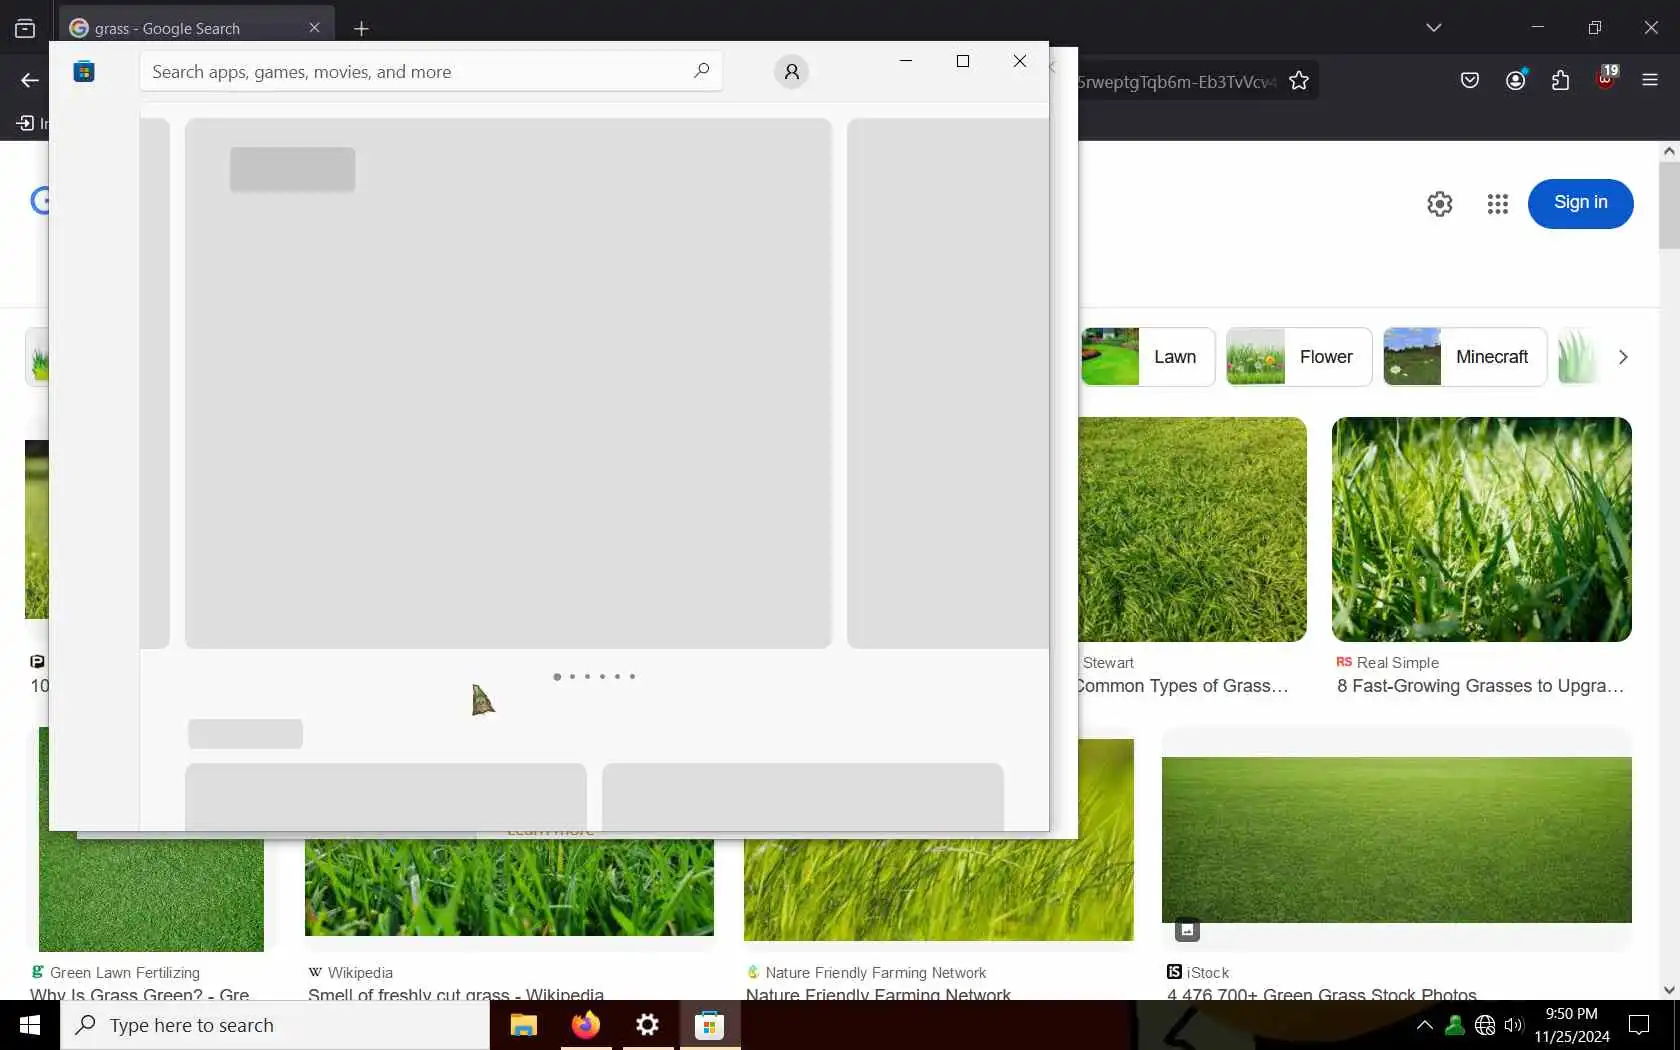The width and height of the screenshot is (1680, 1050).
Task: Click the Save to Pocket icon
Action: point(1469,81)
